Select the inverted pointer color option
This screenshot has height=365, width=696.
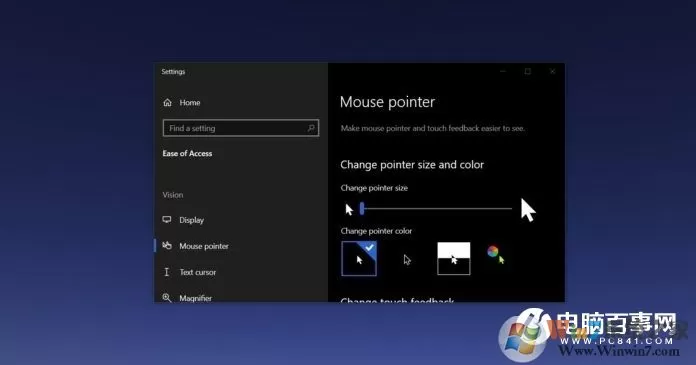(x=454, y=258)
